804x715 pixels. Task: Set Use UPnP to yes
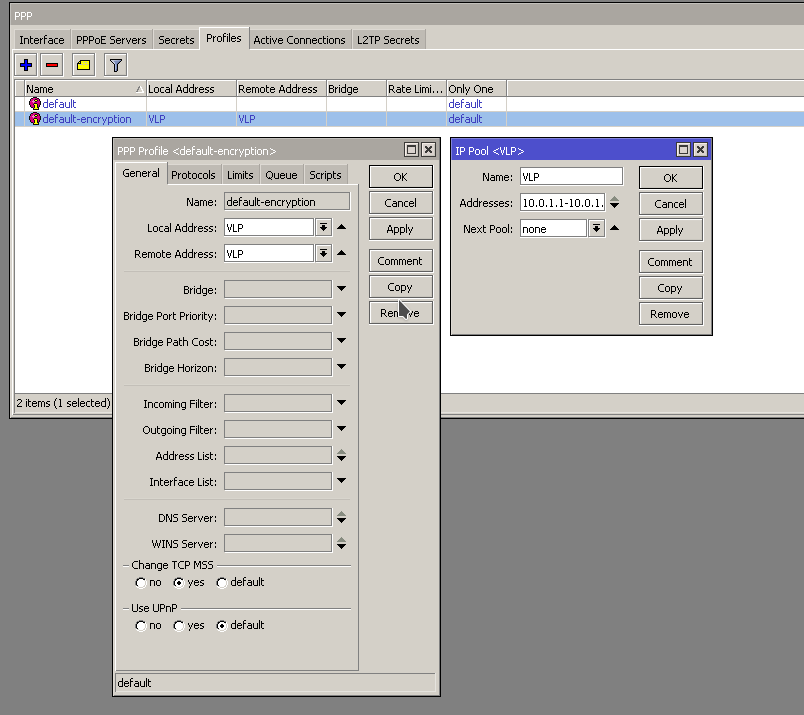click(x=179, y=625)
